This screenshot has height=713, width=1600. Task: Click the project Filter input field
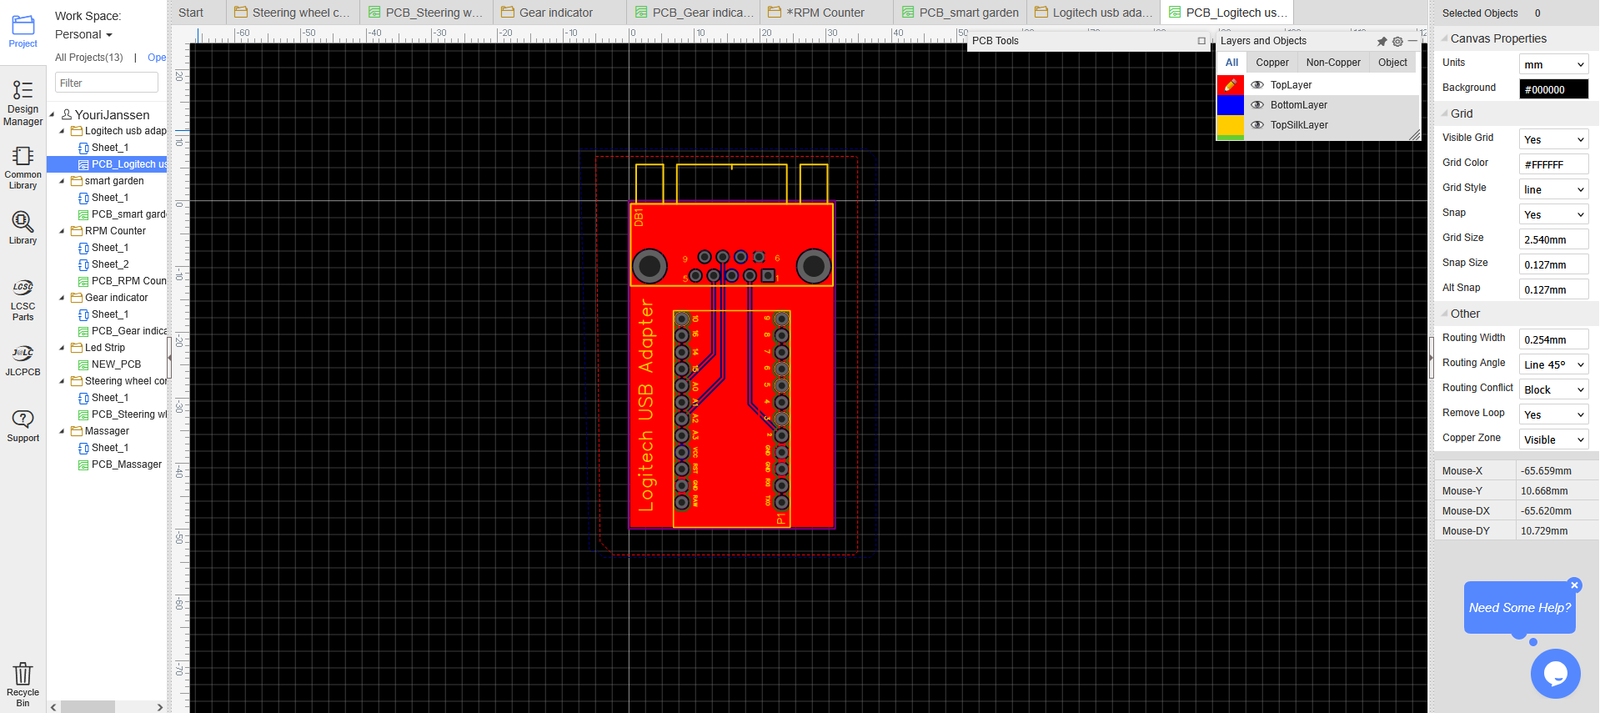pos(106,83)
